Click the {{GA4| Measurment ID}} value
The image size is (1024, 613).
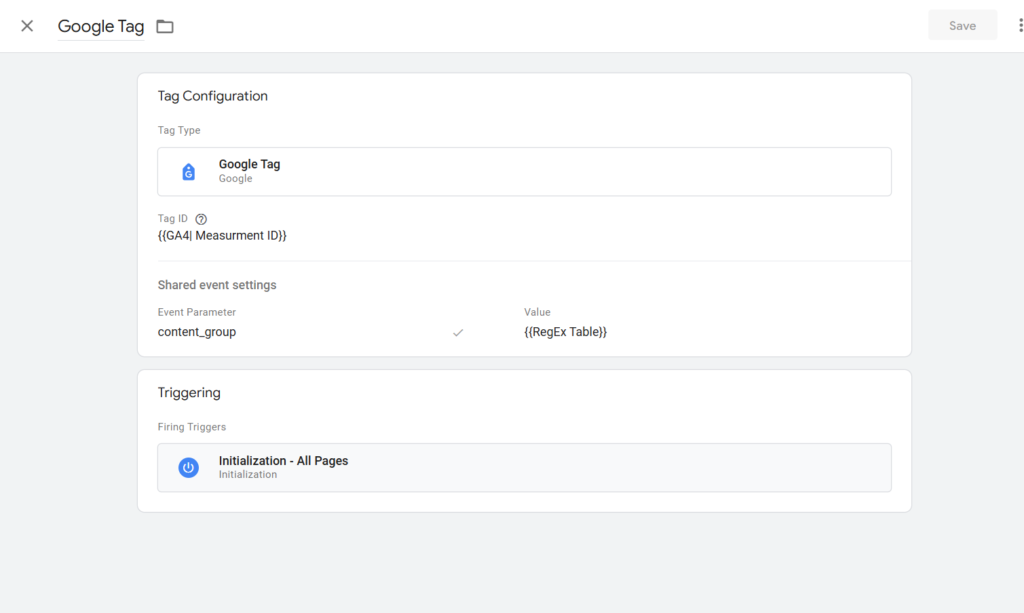[222, 236]
